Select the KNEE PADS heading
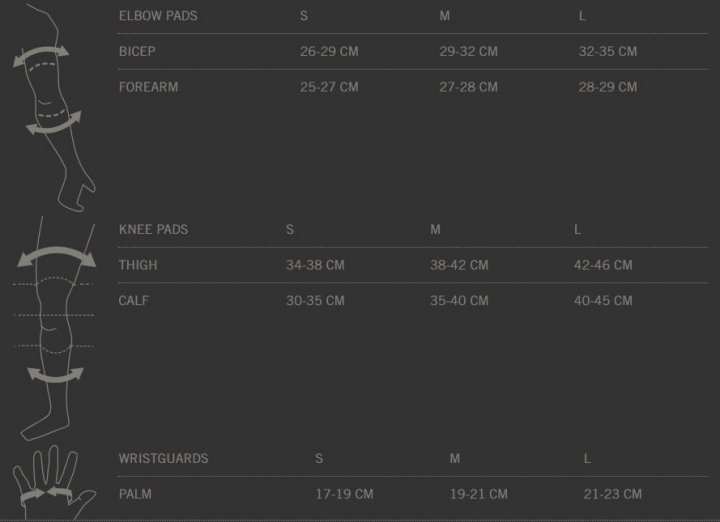The width and height of the screenshot is (720, 522). (153, 230)
